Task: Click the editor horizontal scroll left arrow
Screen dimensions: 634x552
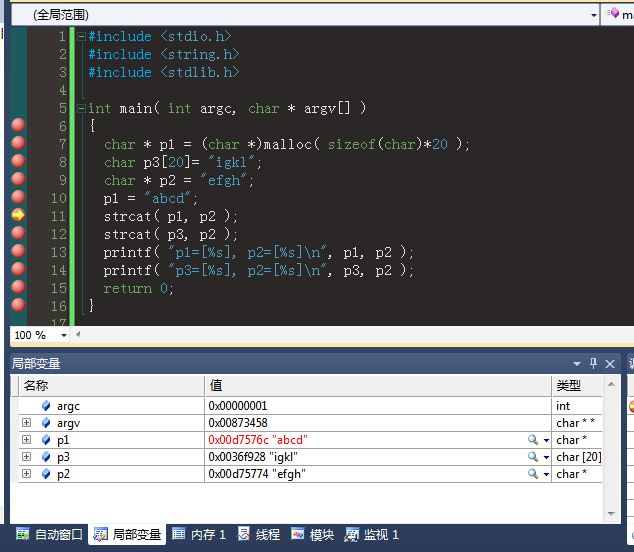Action: pyautogui.click(x=78, y=334)
